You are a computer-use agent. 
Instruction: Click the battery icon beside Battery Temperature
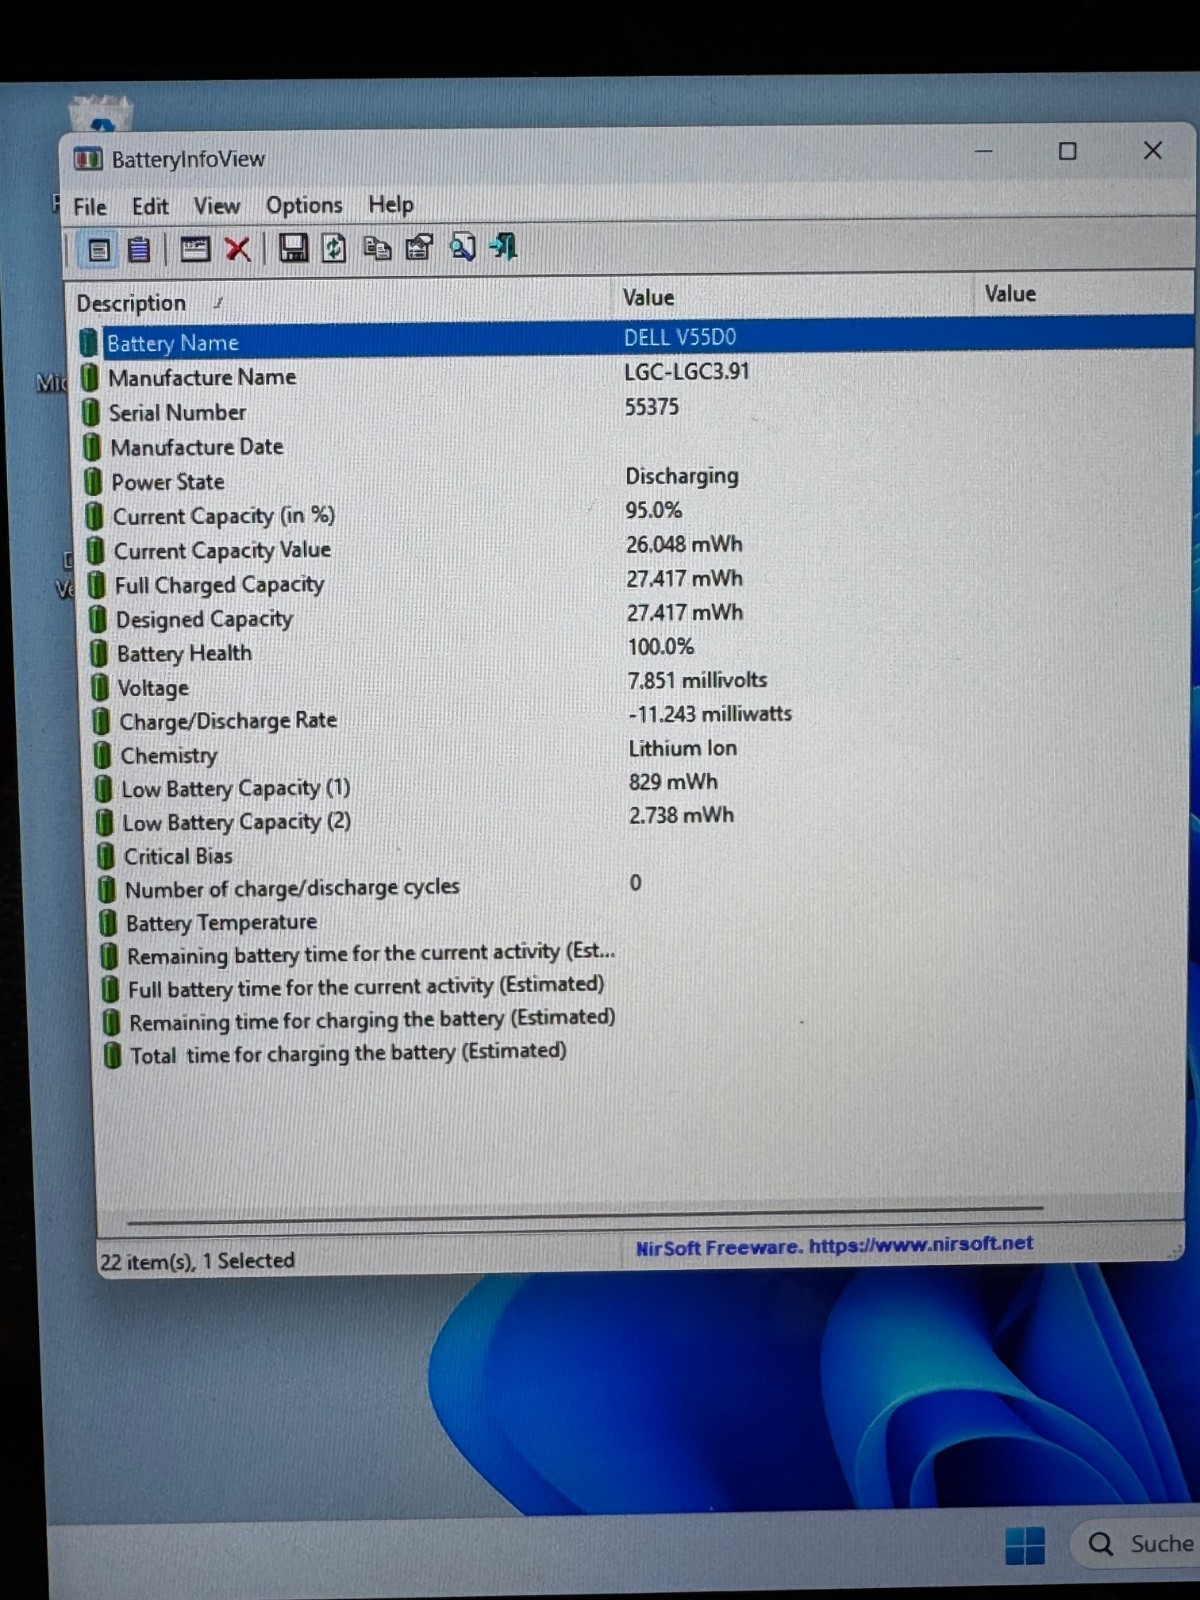pos(107,923)
